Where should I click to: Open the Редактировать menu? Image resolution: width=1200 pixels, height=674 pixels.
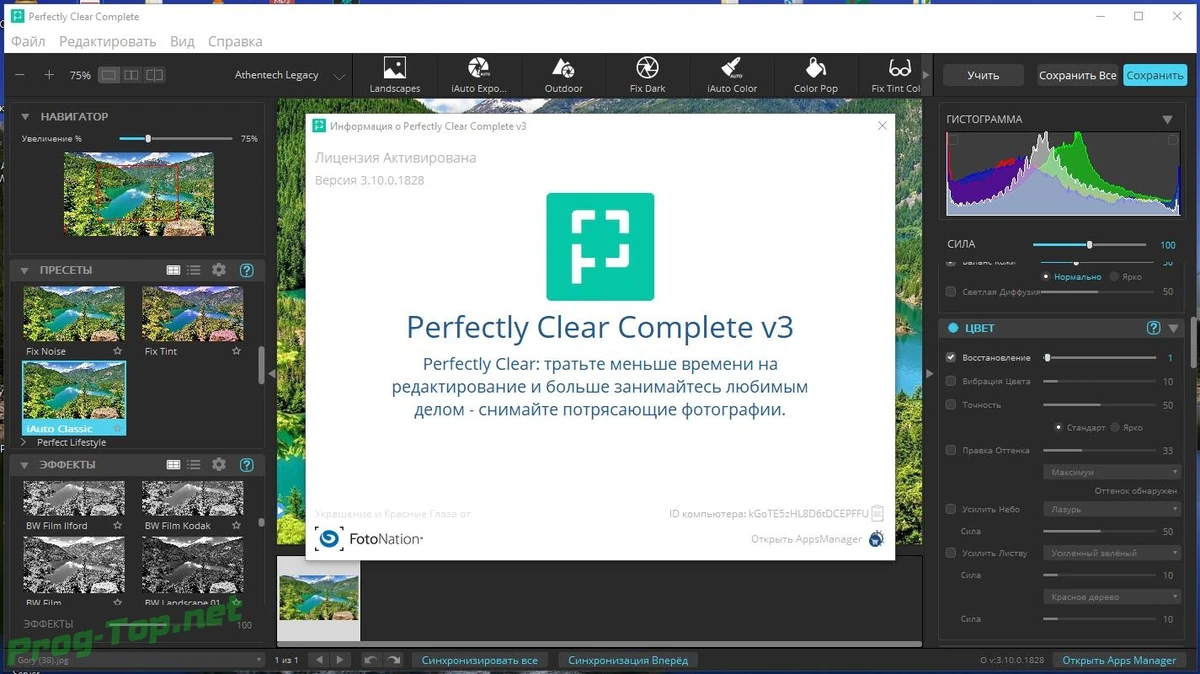(108, 42)
